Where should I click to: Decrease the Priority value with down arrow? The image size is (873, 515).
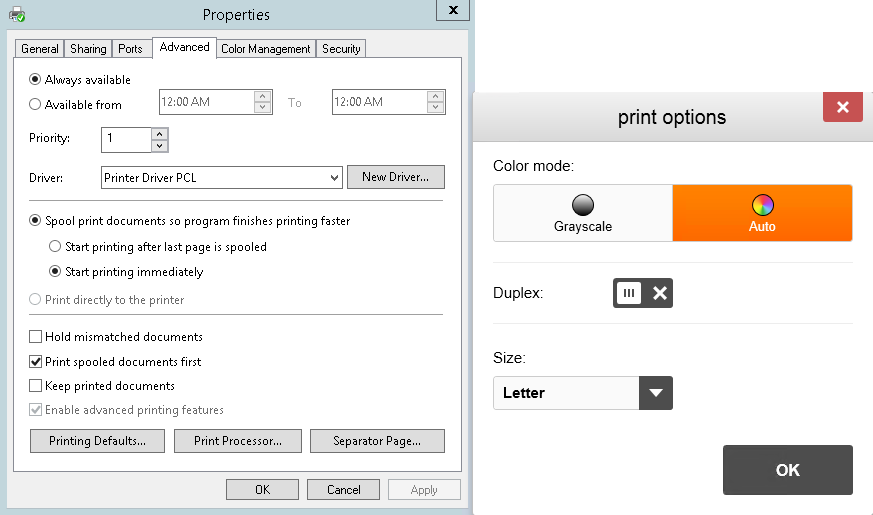159,146
